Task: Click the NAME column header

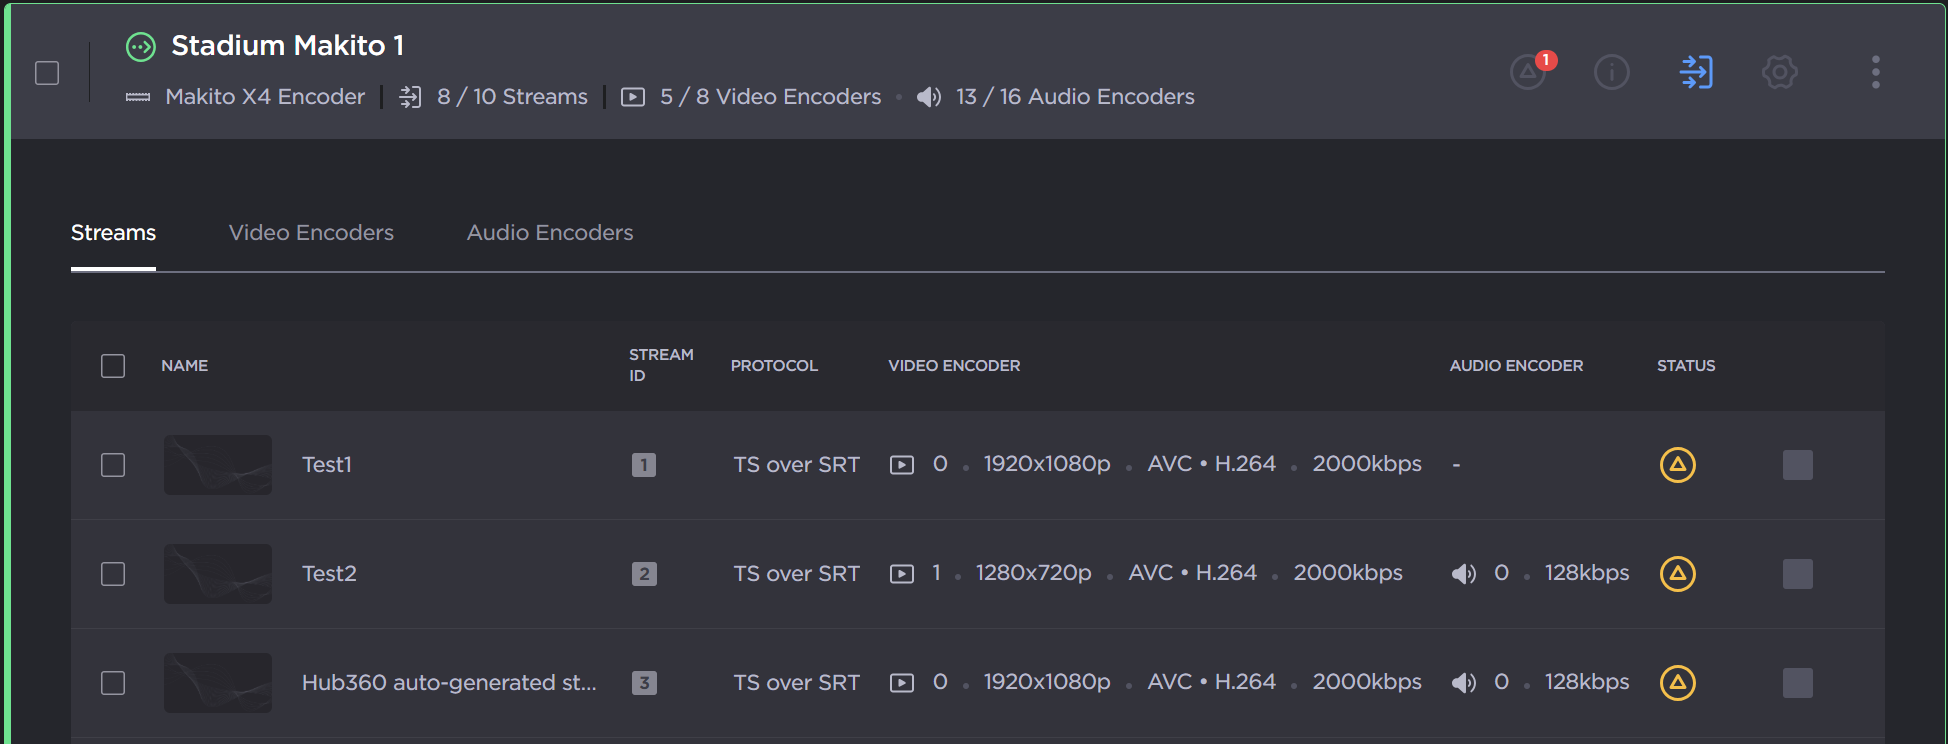Action: point(185,366)
